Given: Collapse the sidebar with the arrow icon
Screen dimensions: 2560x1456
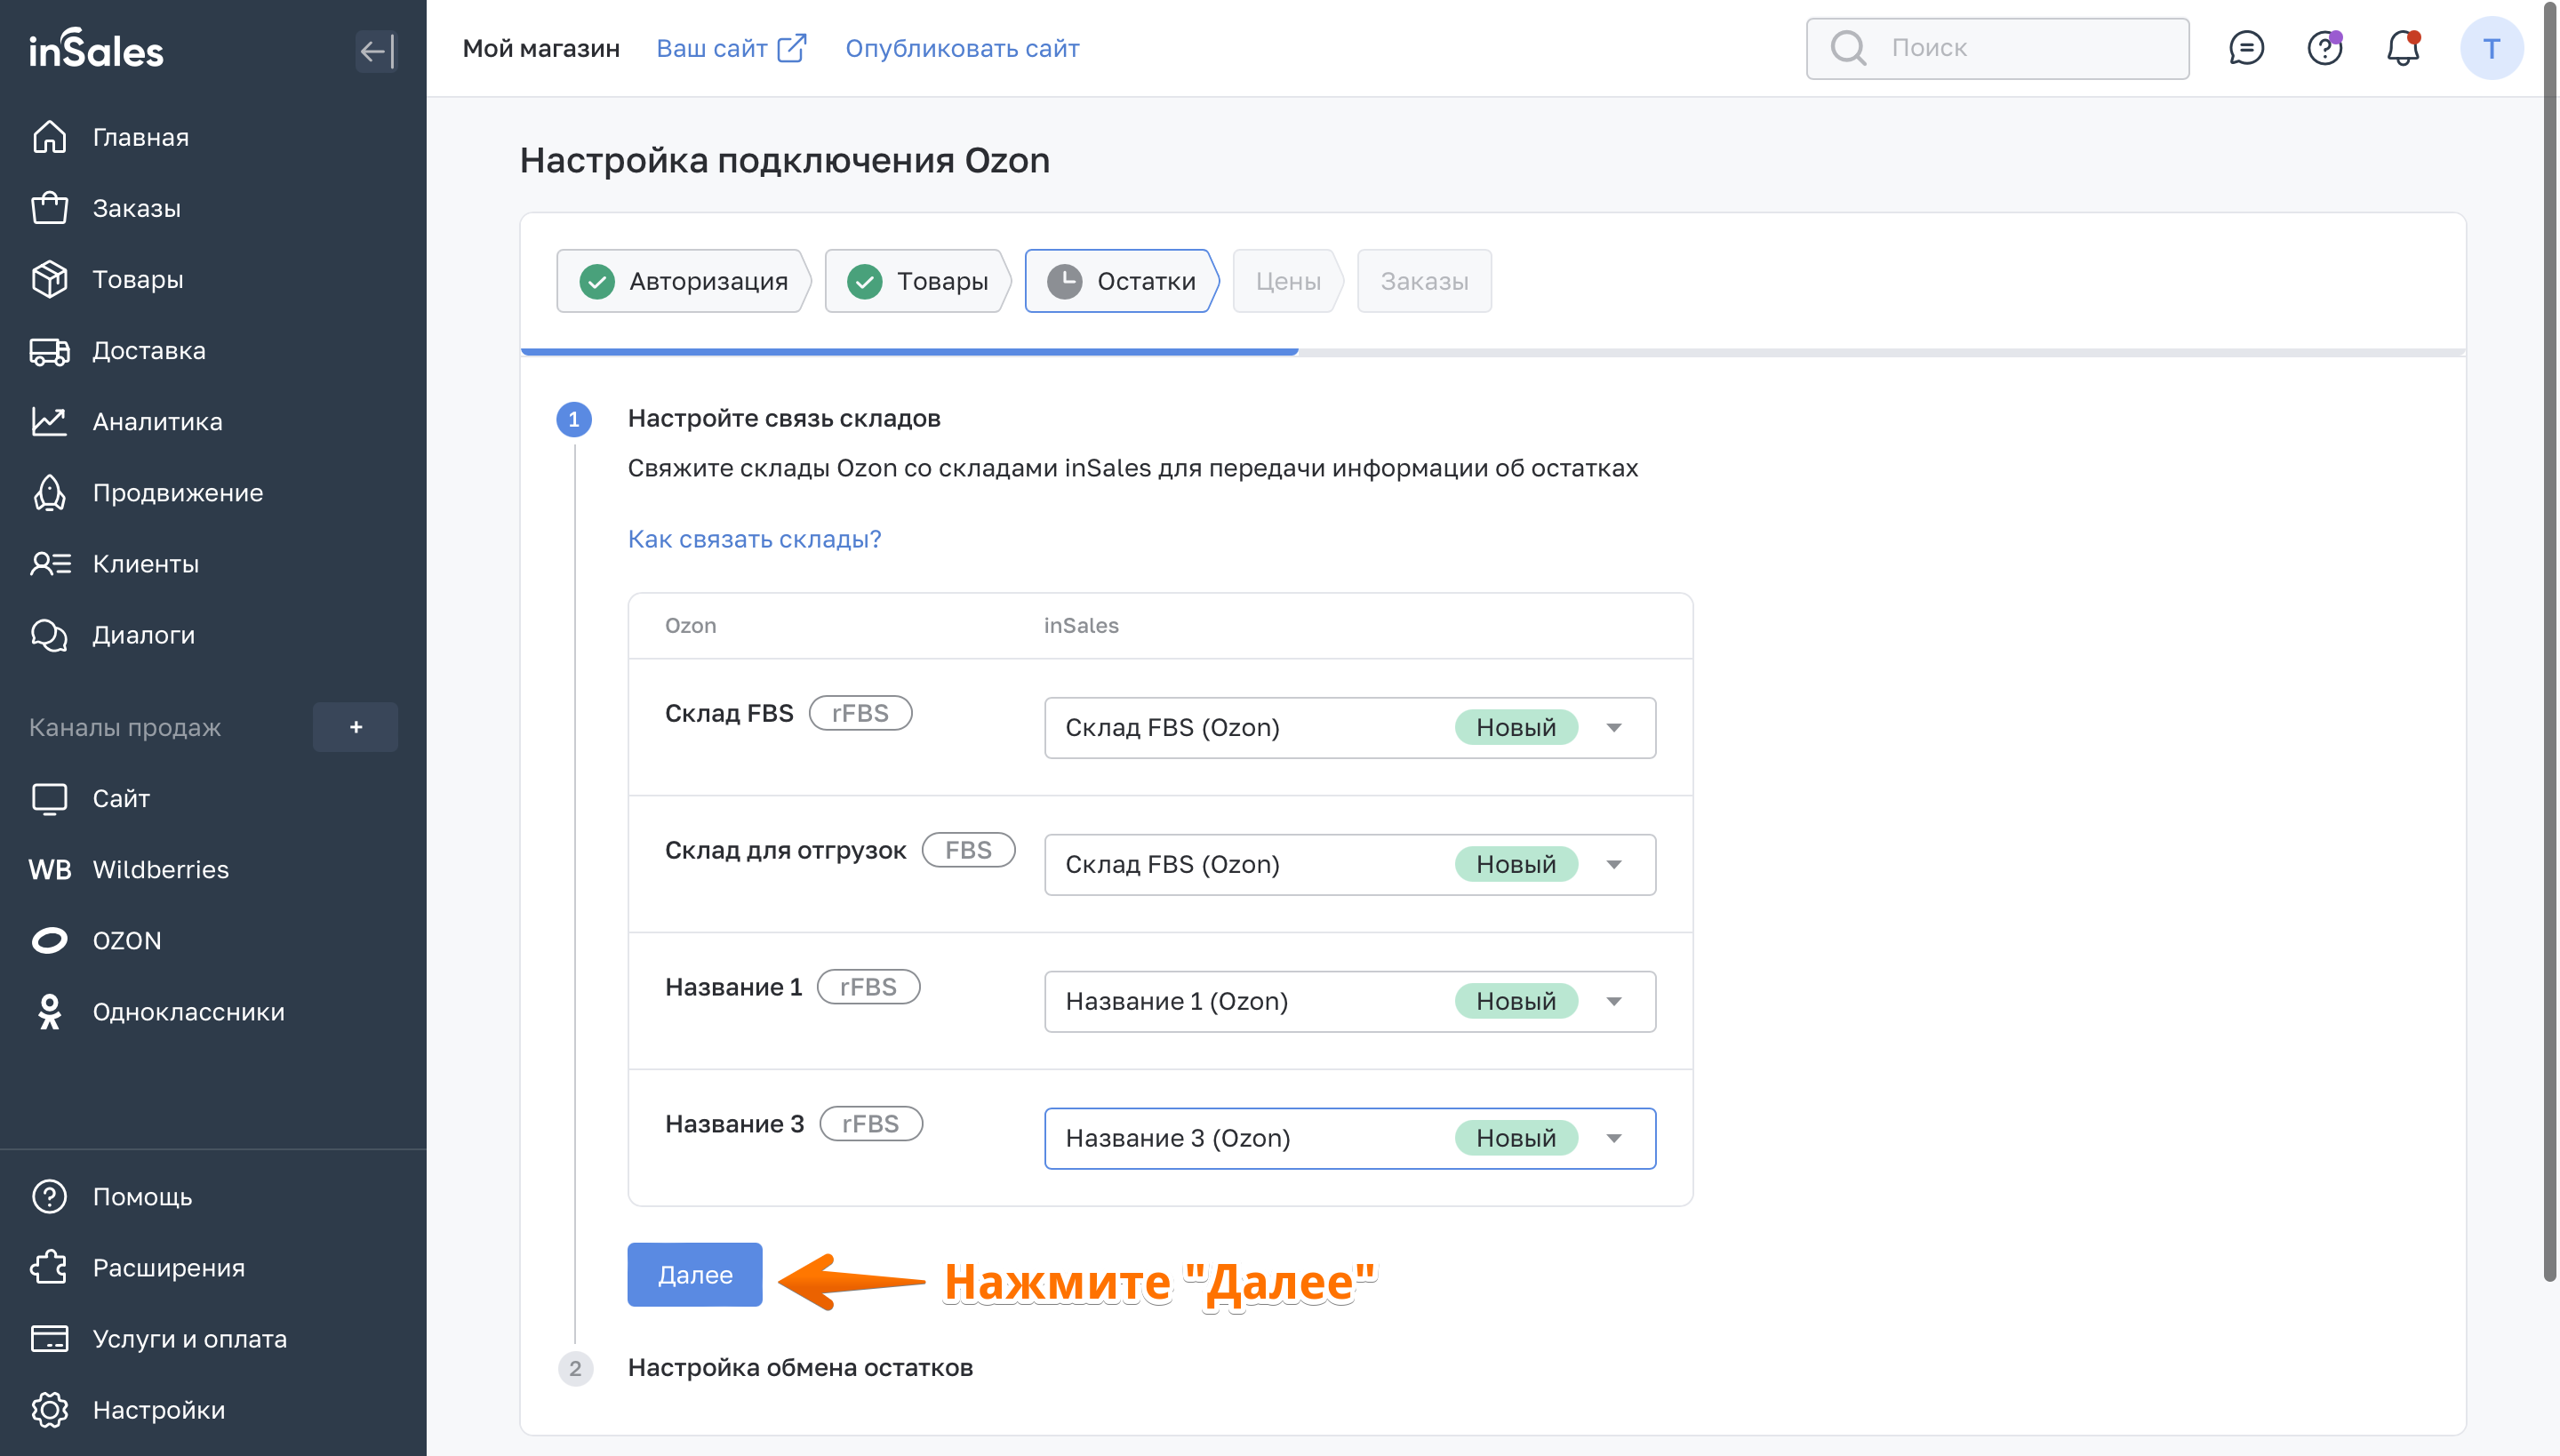Looking at the screenshot, I should [376, 51].
